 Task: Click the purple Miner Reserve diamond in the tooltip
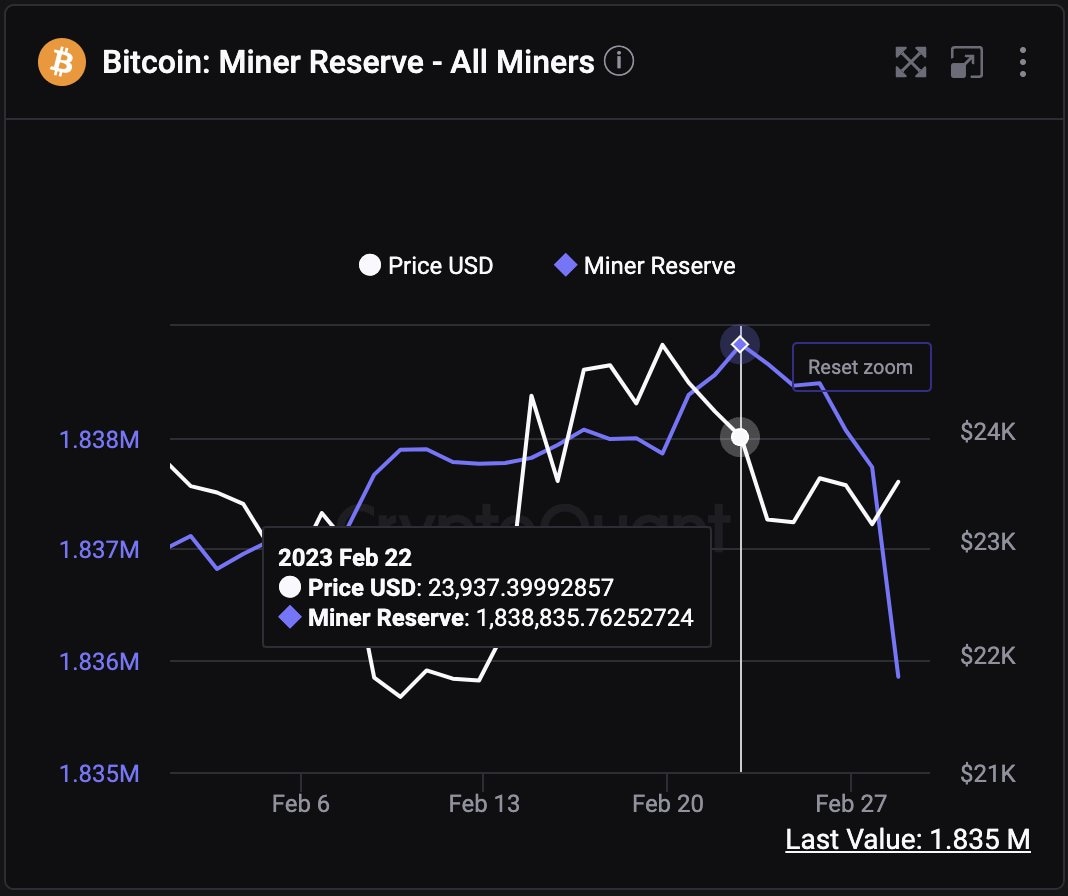coord(289,619)
